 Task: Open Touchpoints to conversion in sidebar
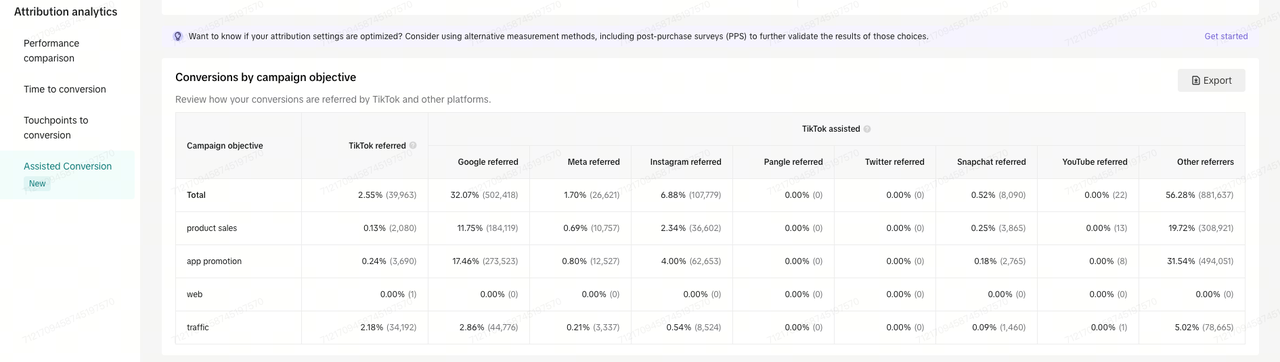point(56,127)
